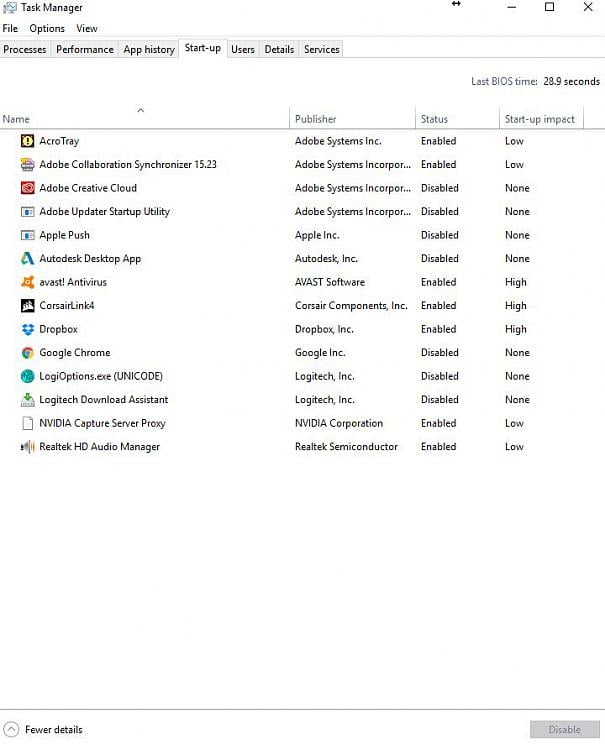Select 'Realtek HD Audio Manager' entry

pyautogui.click(x=99, y=447)
